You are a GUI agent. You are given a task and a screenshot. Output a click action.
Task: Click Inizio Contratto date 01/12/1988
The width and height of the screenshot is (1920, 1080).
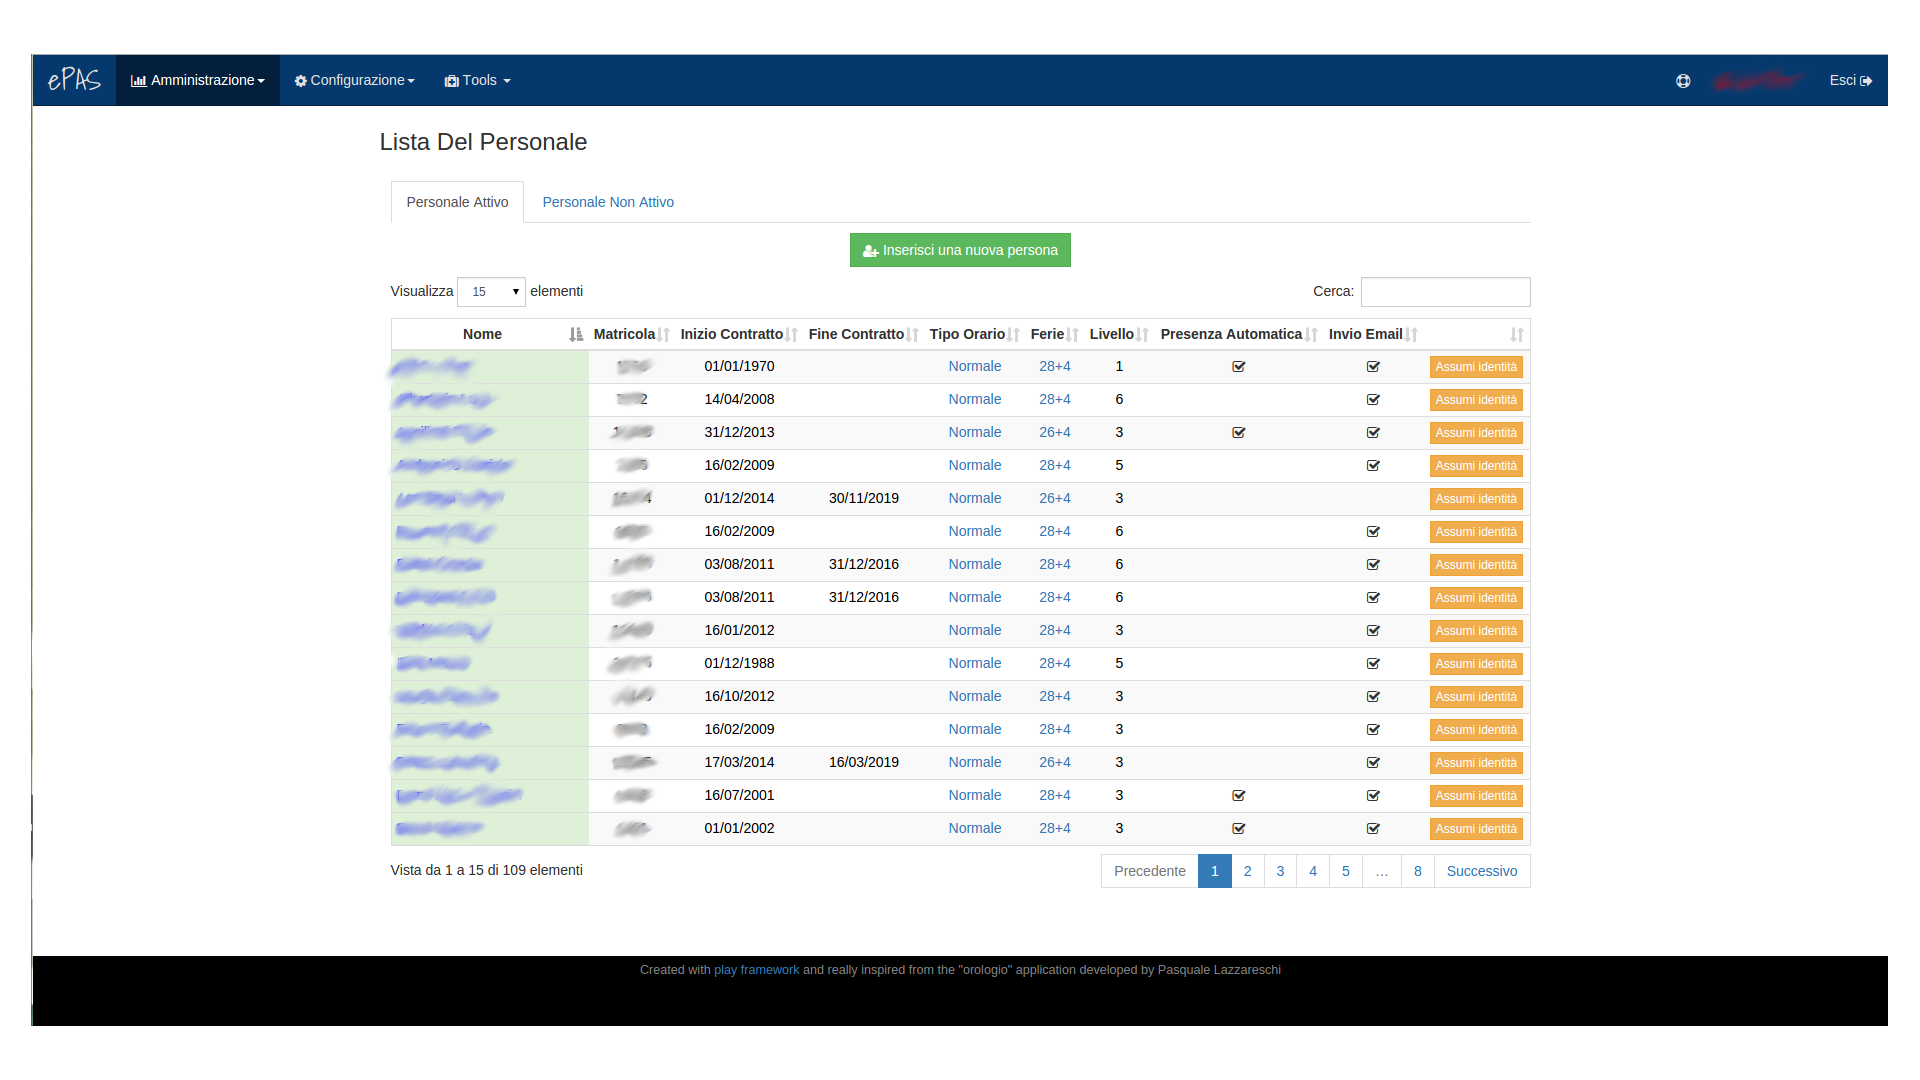tap(739, 663)
